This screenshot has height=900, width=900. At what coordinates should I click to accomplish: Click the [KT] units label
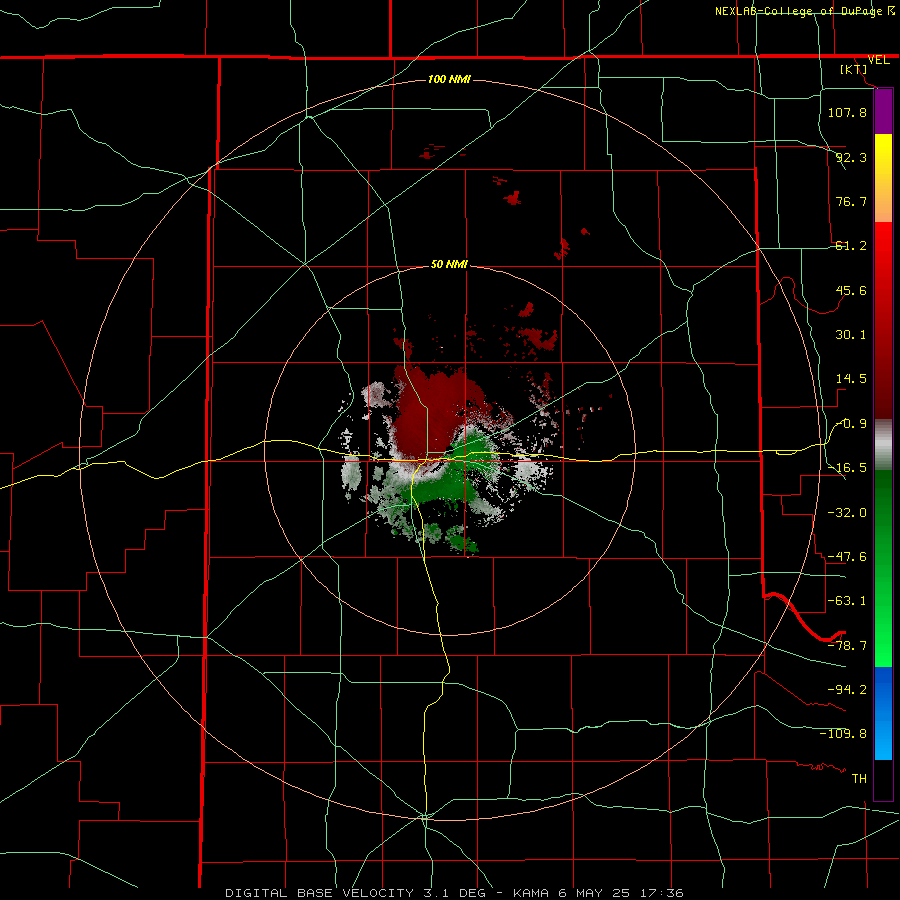click(854, 69)
